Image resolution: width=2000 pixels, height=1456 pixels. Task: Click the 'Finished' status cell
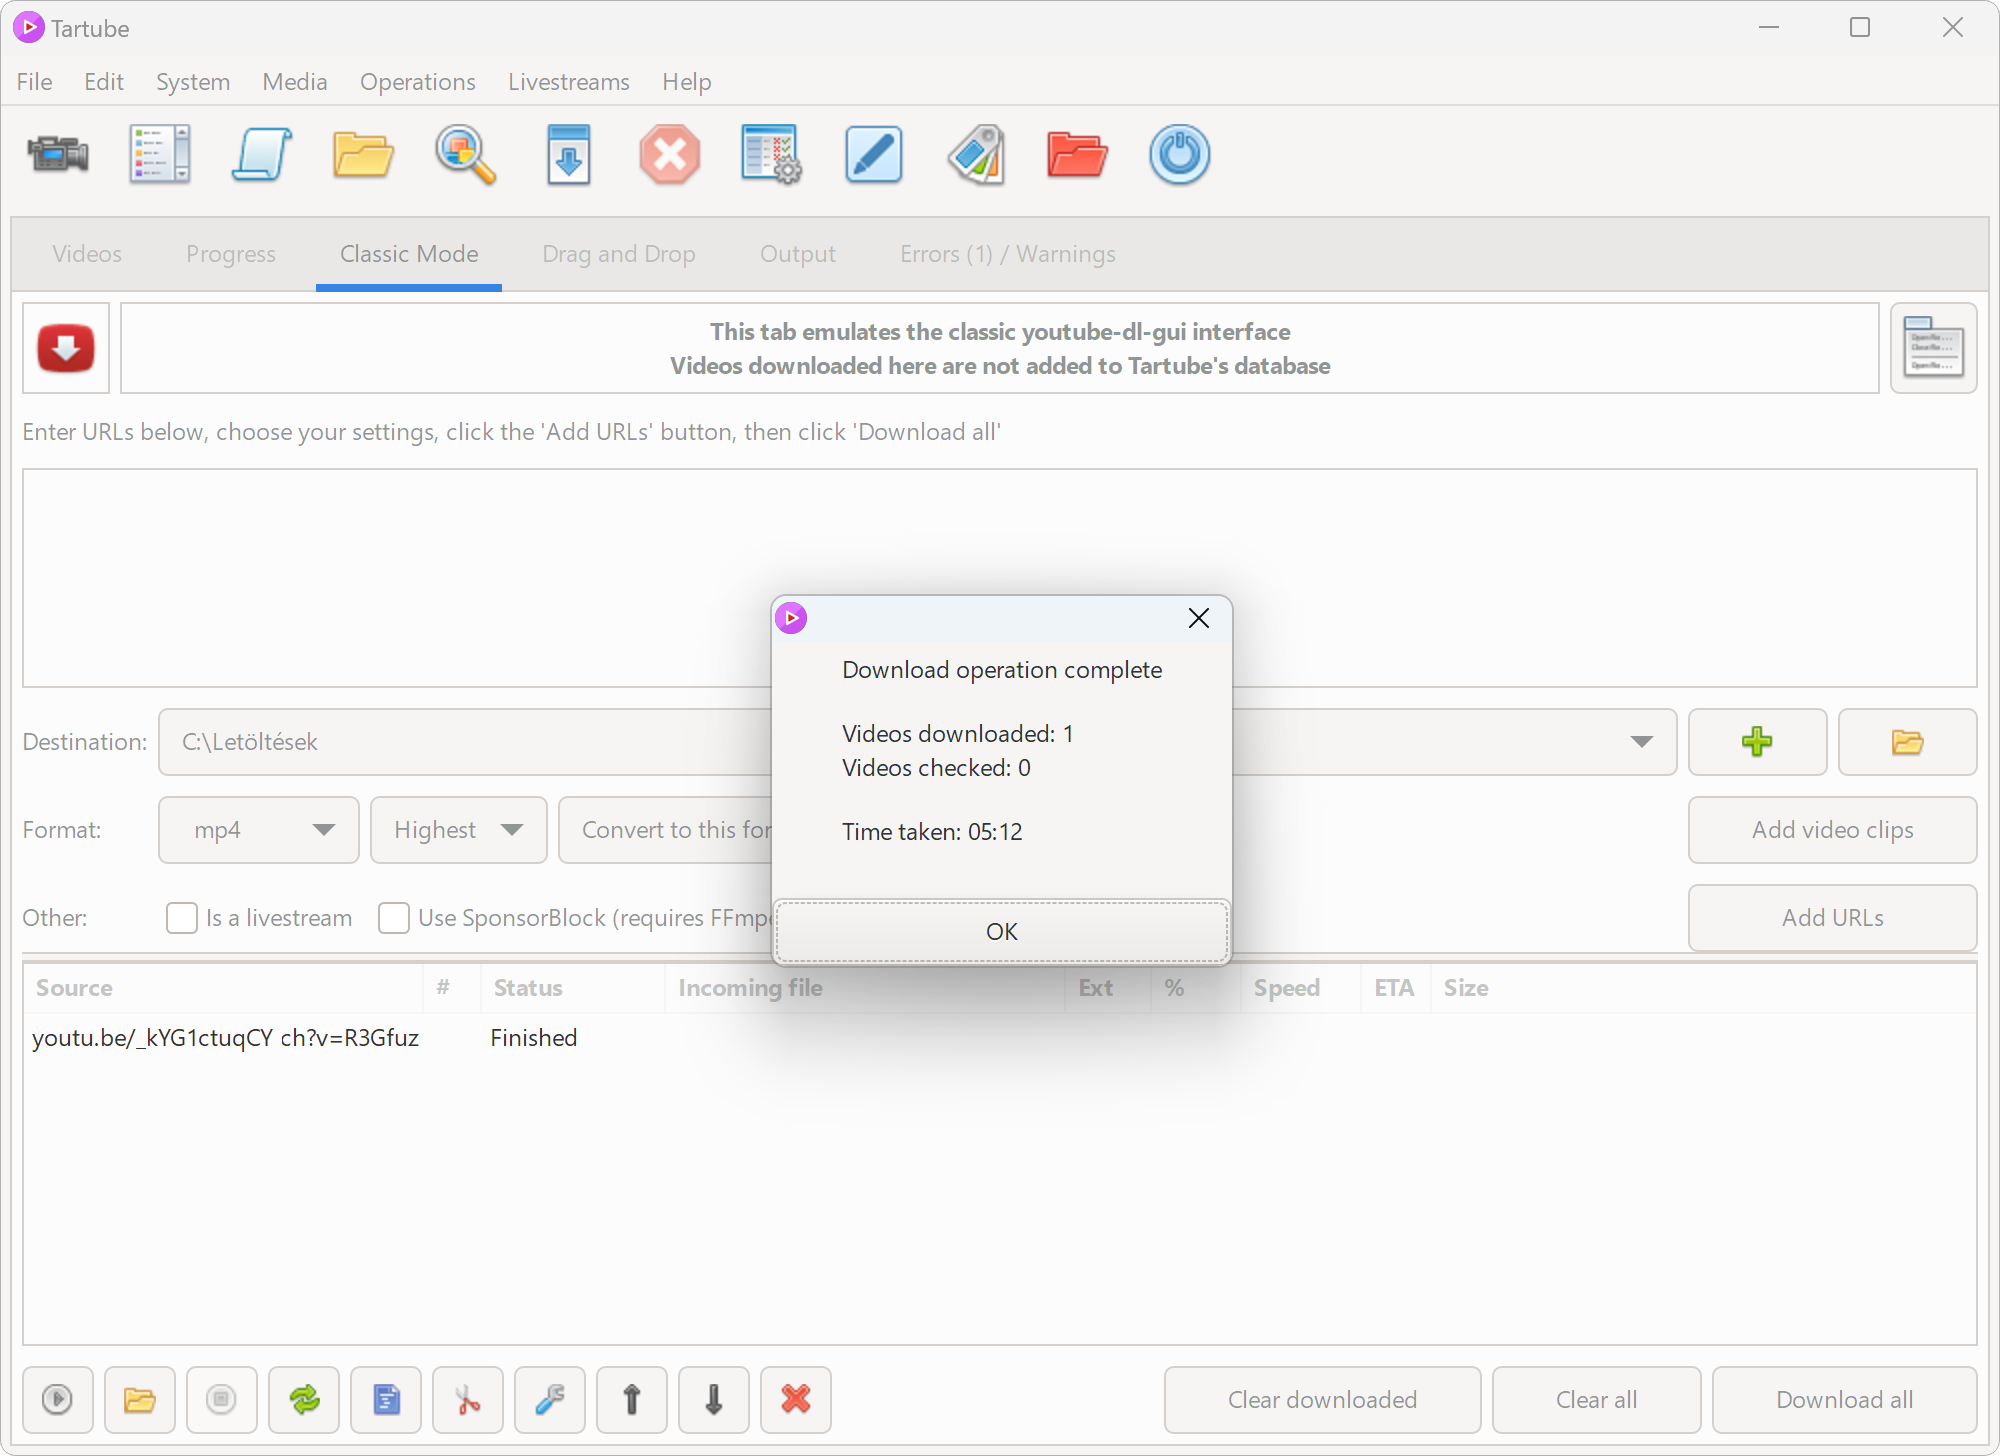pyautogui.click(x=534, y=1038)
